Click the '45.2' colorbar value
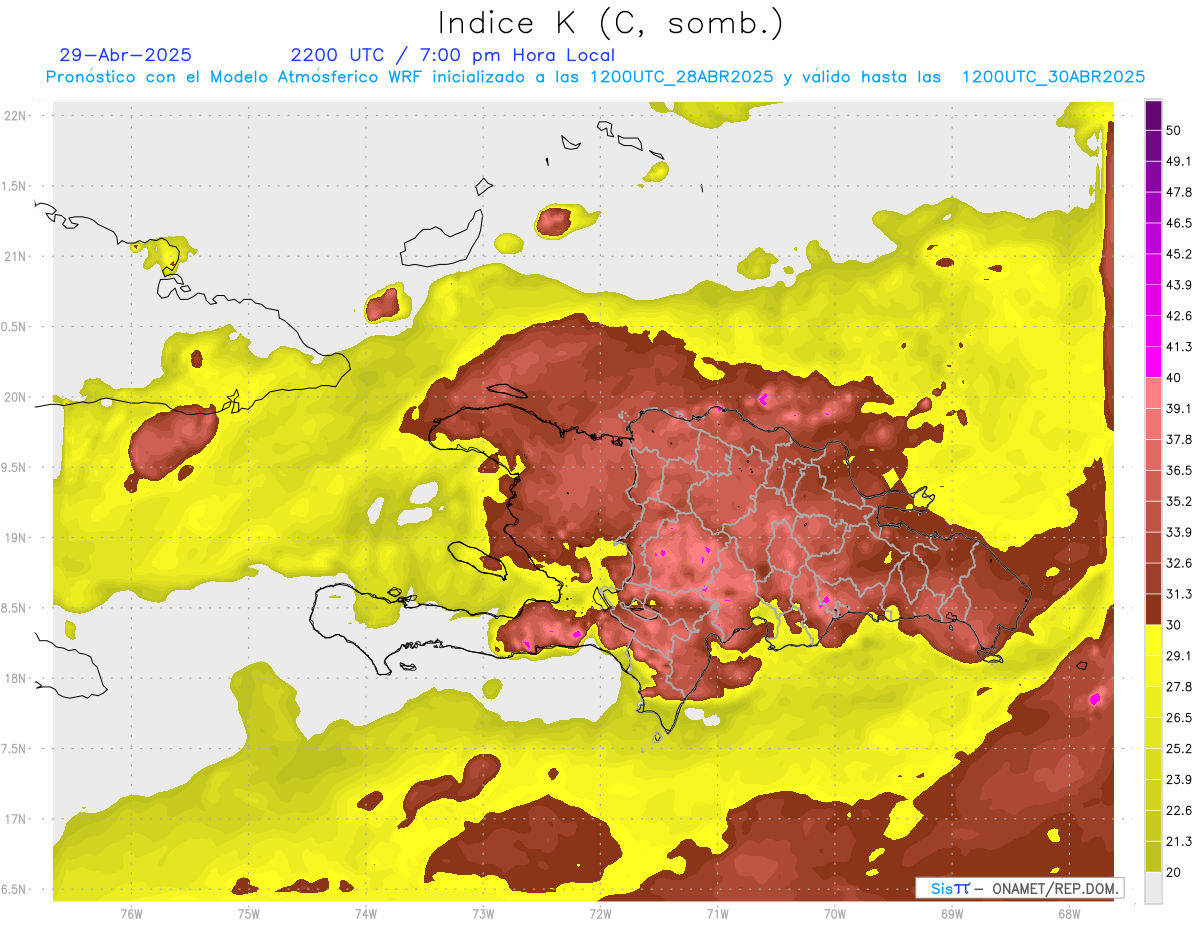Image resolution: width=1200 pixels, height=927 pixels. coord(1178,254)
